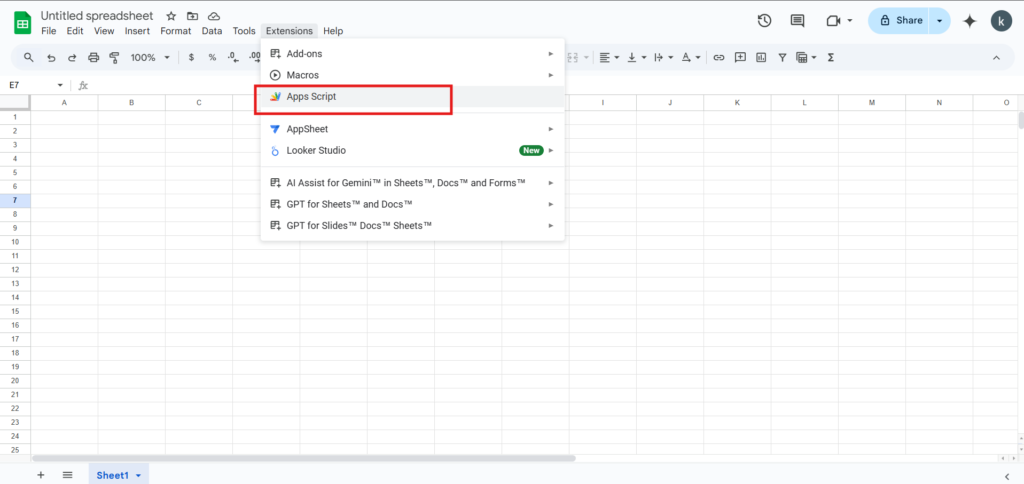Open the File menu
Viewport: 1024px width, 484px height.
[x=48, y=31]
